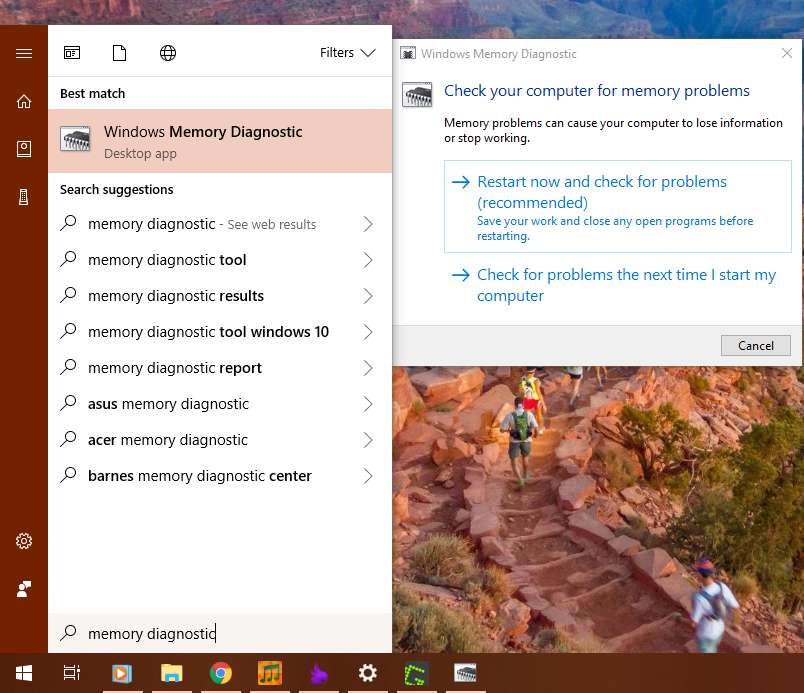This screenshot has height=693, width=804.
Task: Filter search by Apps icon
Action: (72, 53)
